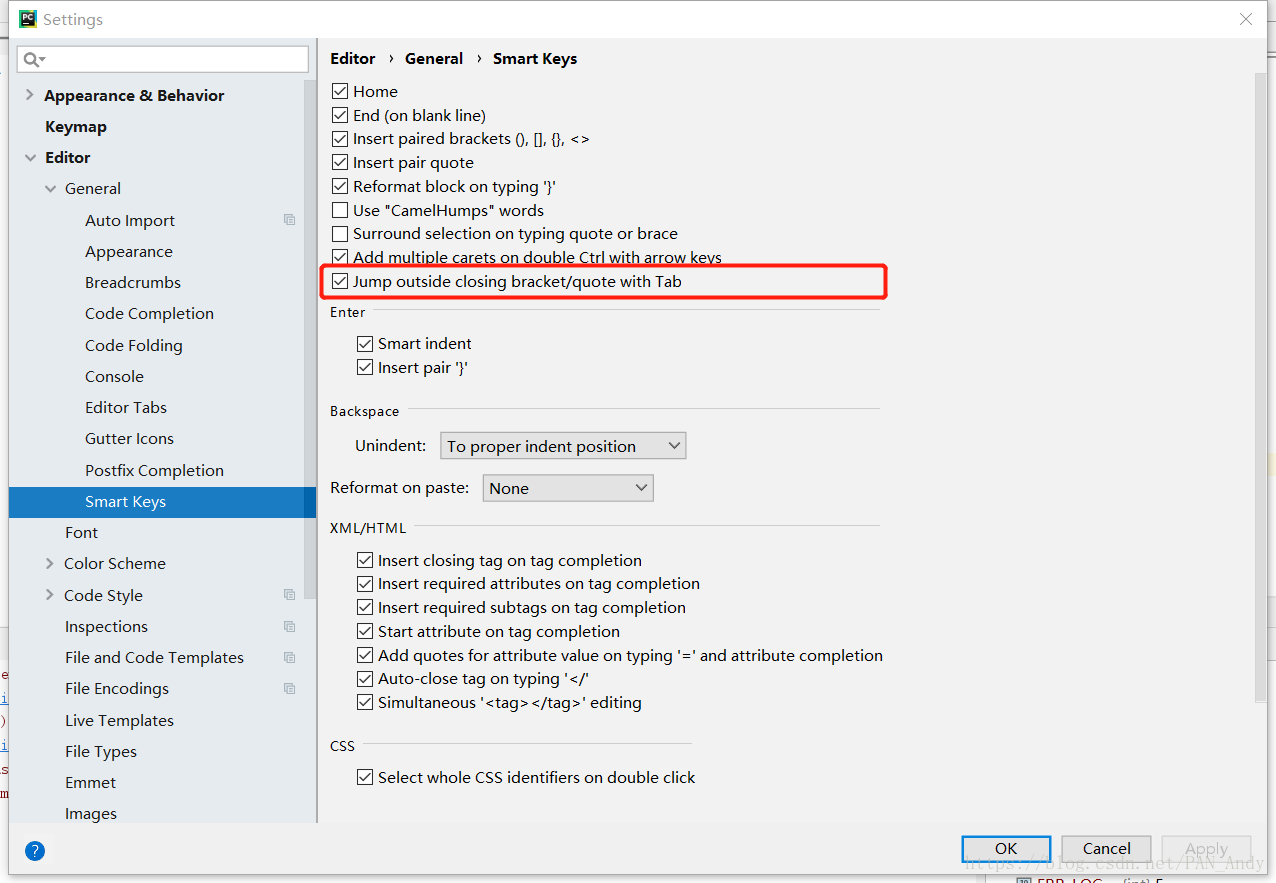1276x883 pixels.
Task: Click the copy icon beside File and Code Templates
Action: tap(289, 657)
